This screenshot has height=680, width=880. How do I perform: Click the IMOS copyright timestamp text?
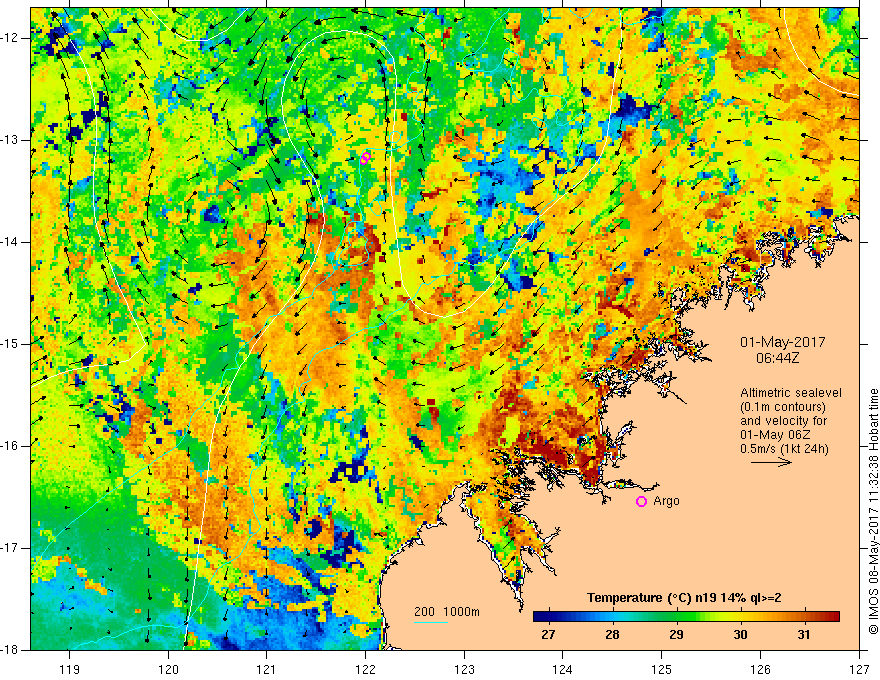pyautogui.click(x=873, y=512)
